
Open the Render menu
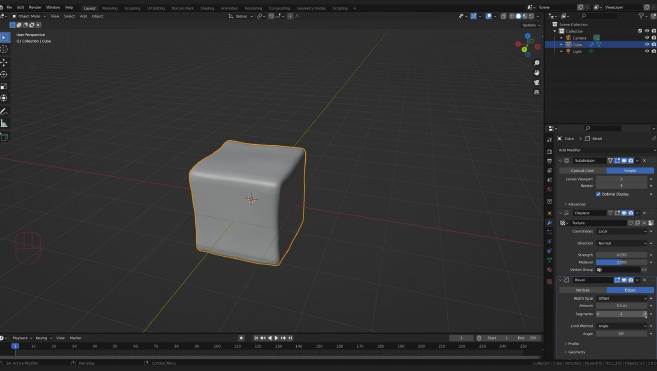pos(35,8)
